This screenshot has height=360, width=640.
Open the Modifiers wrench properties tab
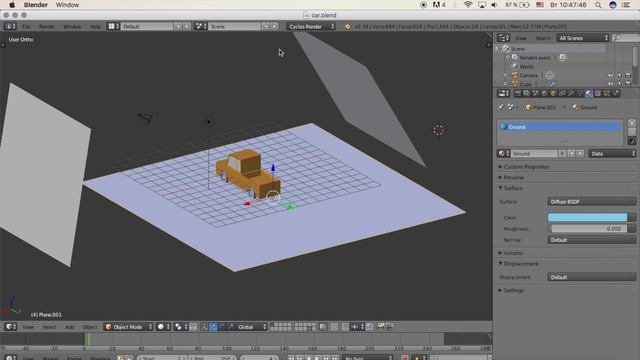pyautogui.click(x=571, y=93)
